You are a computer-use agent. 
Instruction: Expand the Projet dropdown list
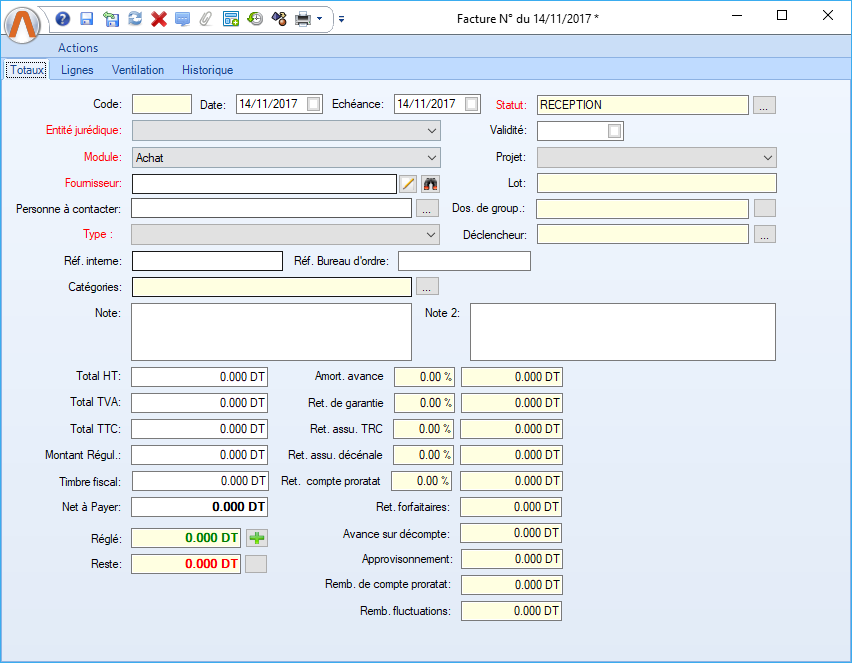pos(767,157)
